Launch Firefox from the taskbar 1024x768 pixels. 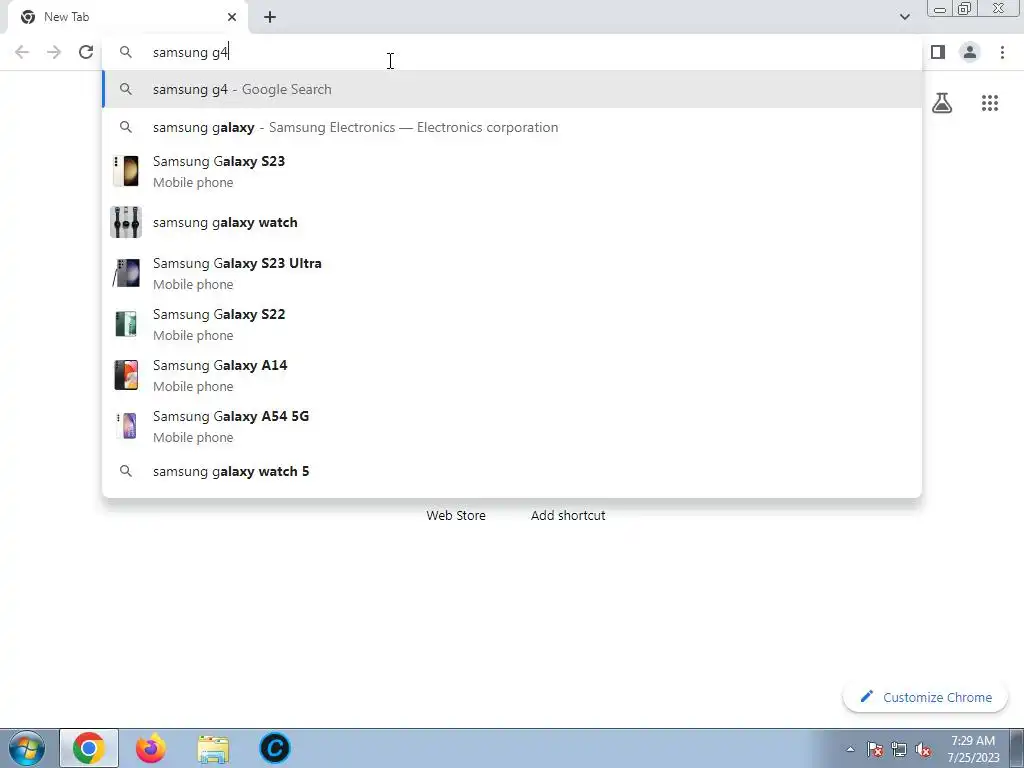[151, 748]
